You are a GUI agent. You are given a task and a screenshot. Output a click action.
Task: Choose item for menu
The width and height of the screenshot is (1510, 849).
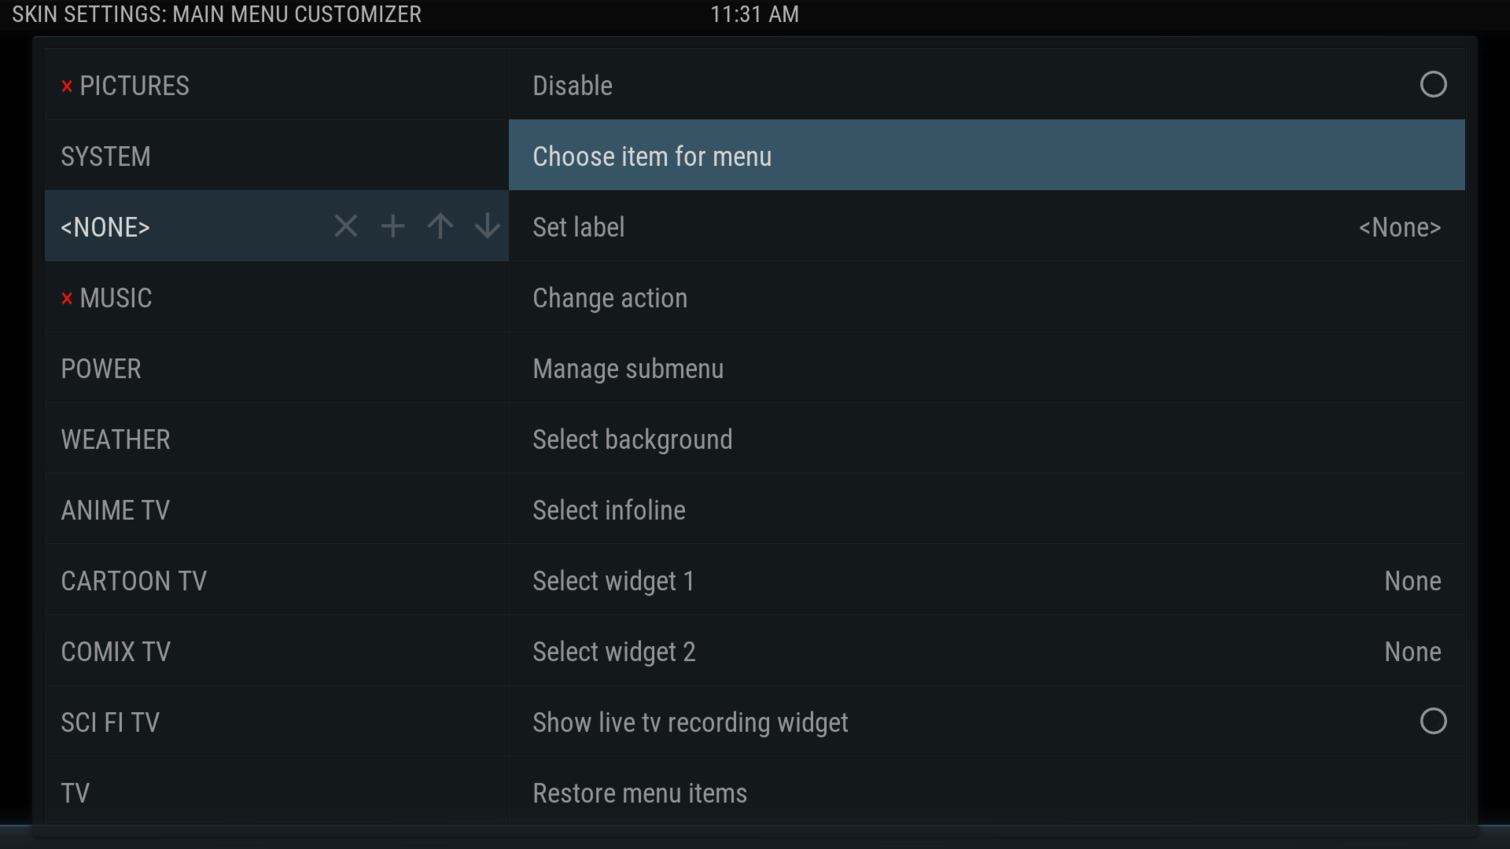[652, 156]
